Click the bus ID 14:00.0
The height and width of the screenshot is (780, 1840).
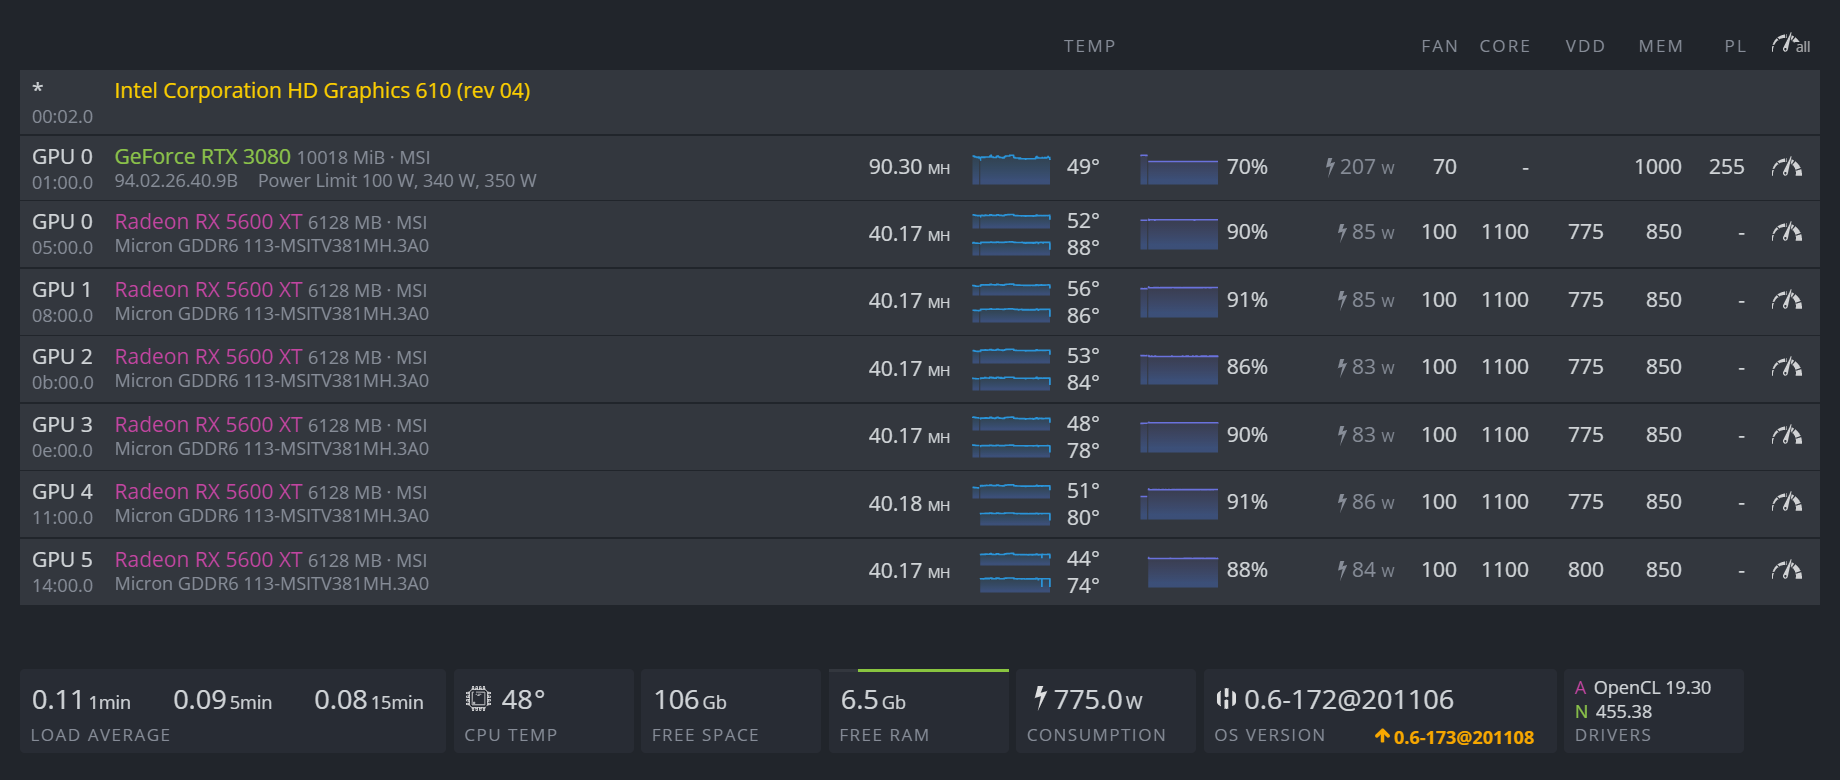pos(63,586)
